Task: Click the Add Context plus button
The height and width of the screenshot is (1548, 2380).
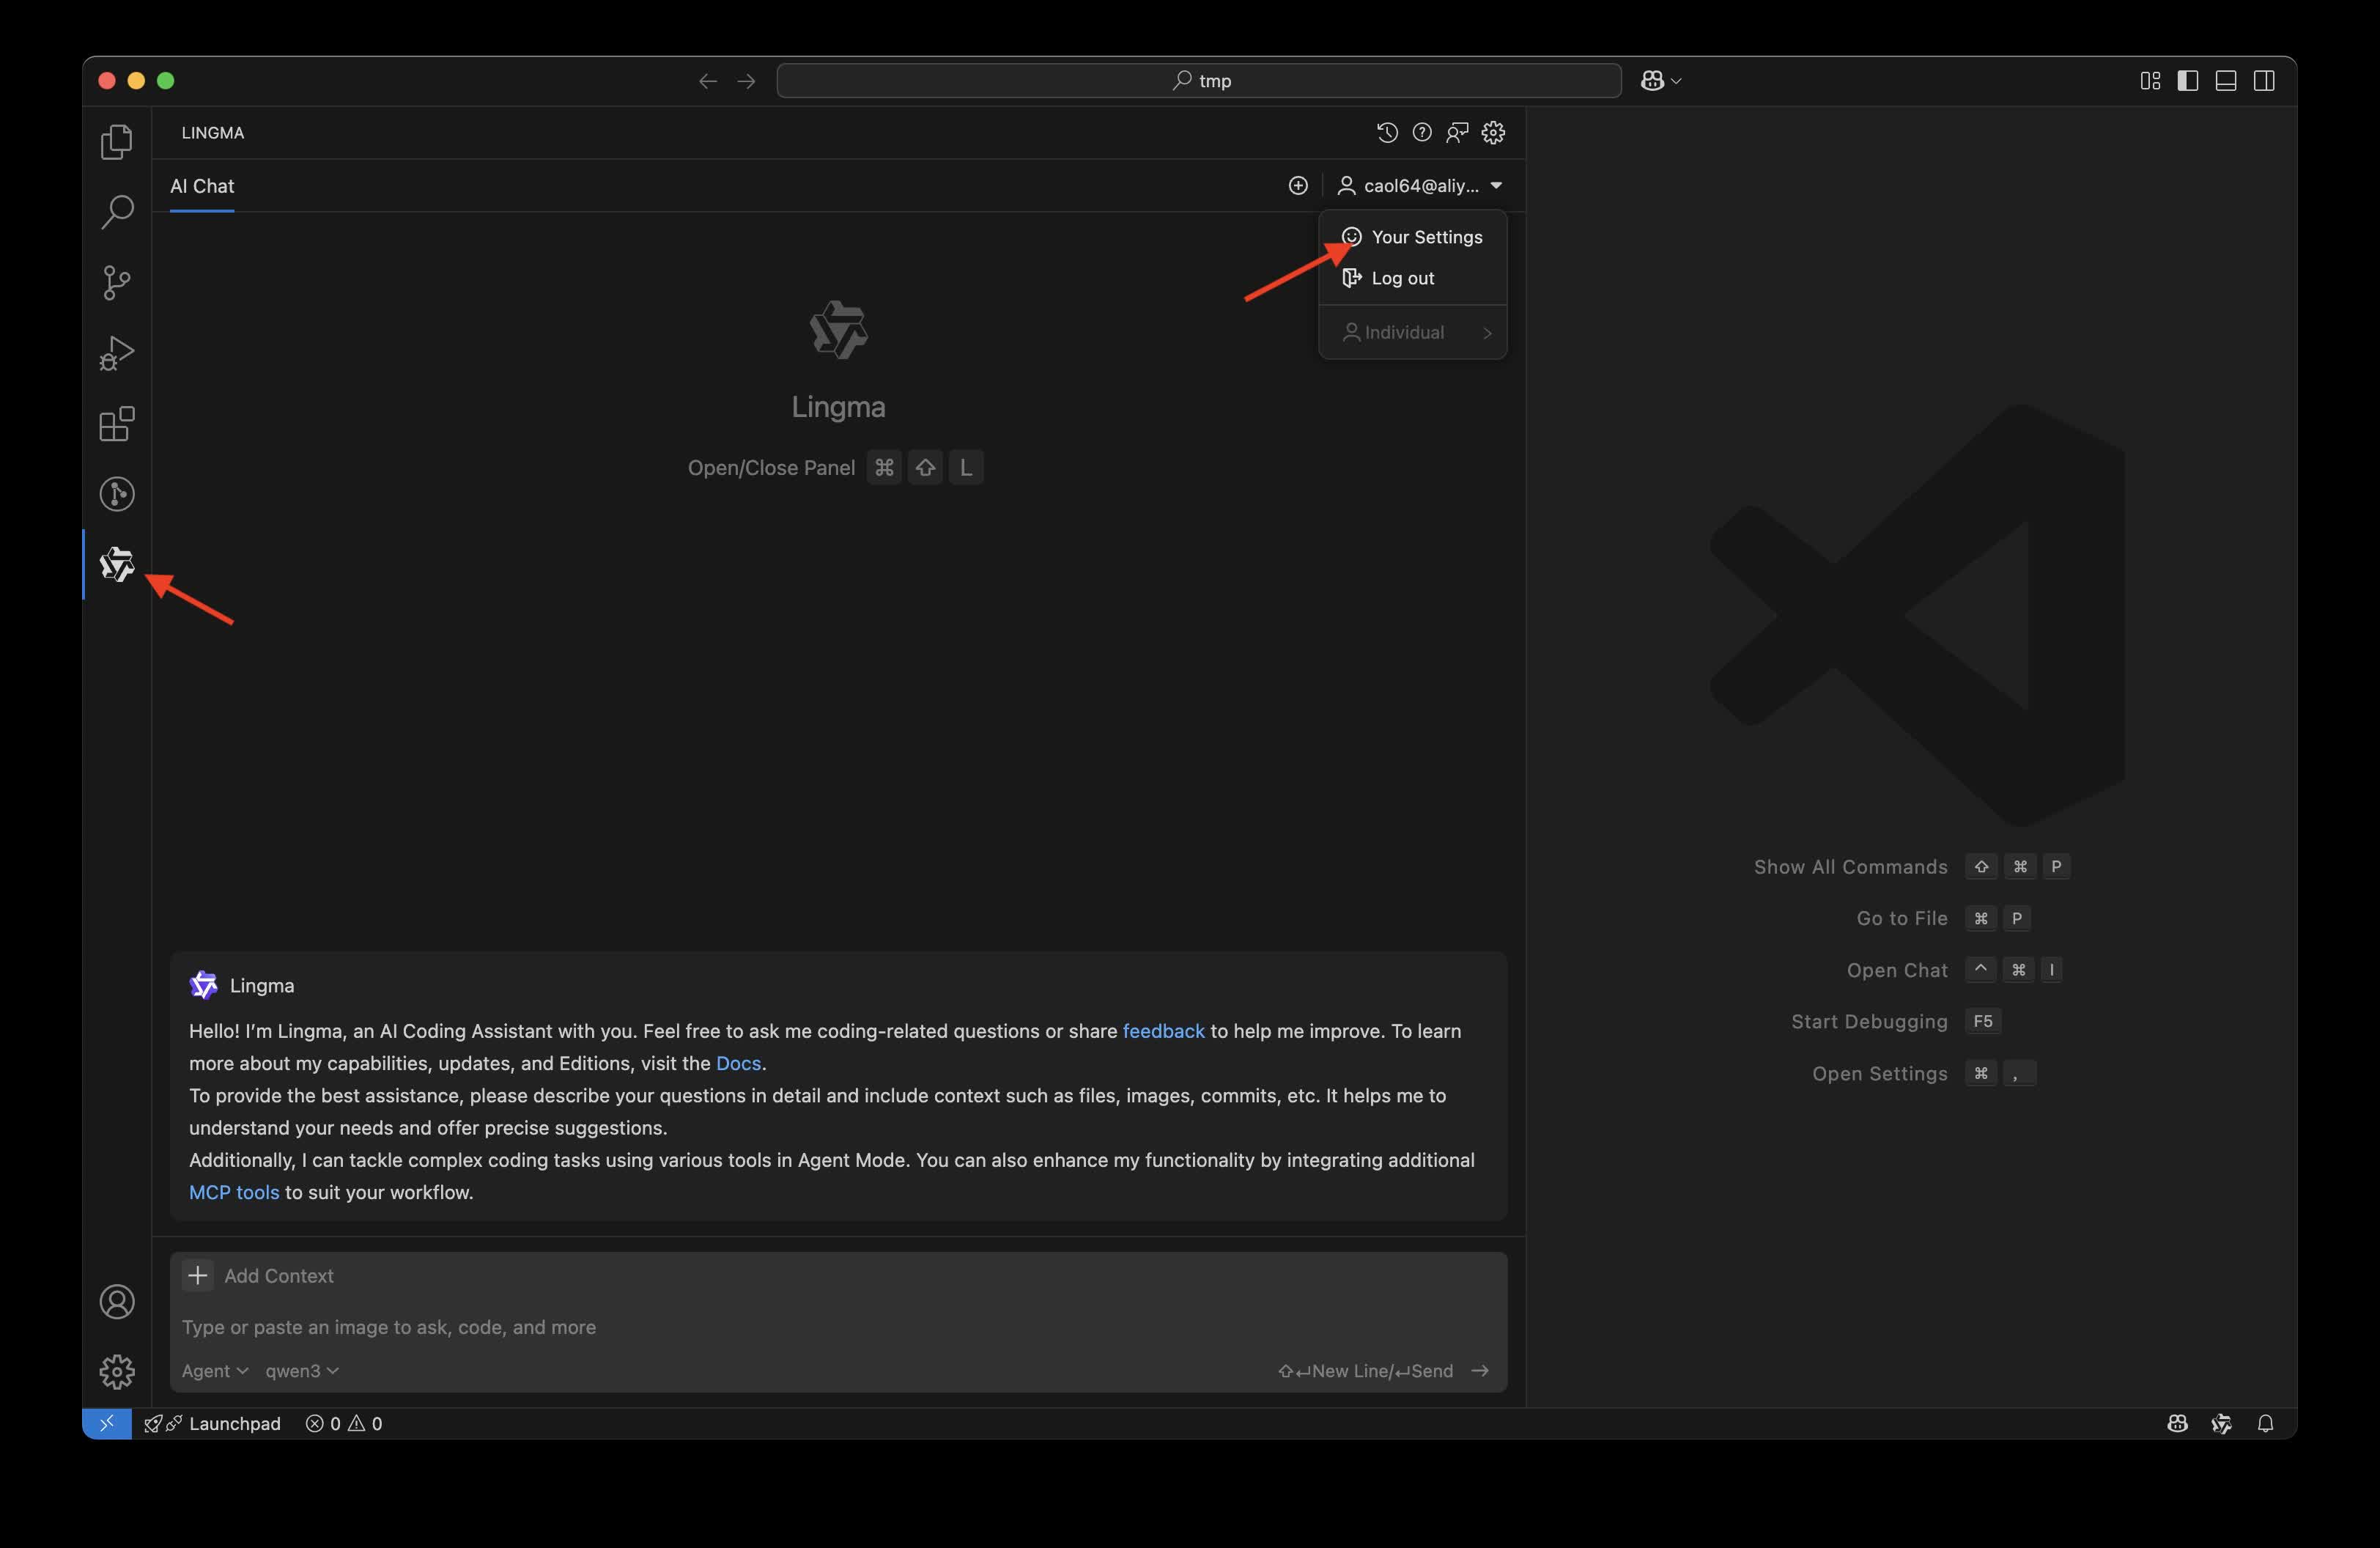Action: tap(198, 1275)
